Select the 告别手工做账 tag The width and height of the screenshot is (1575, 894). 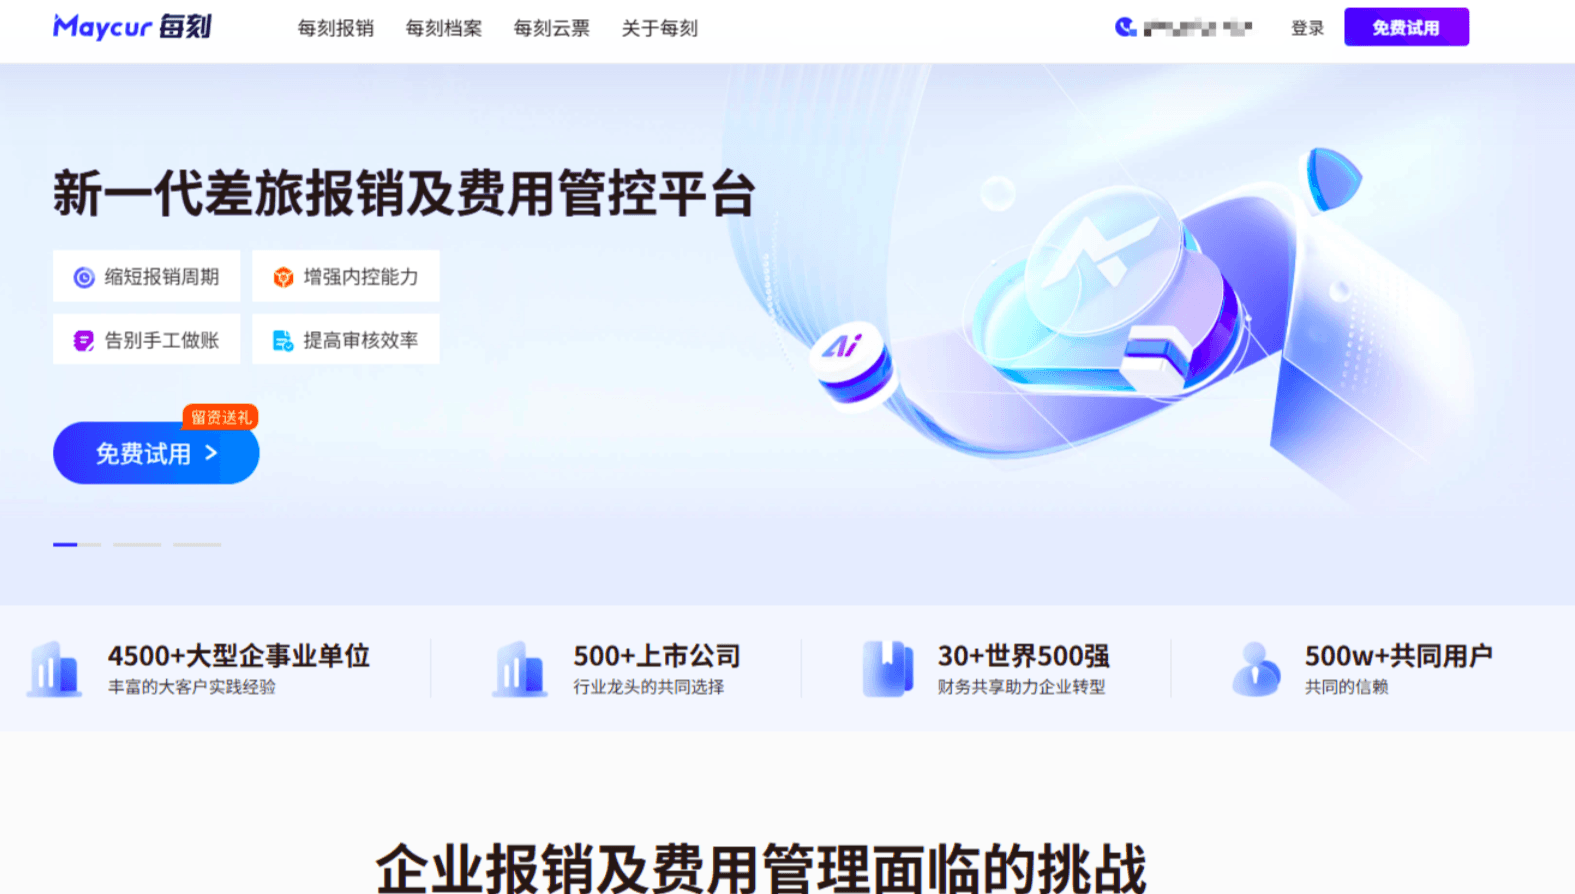point(146,339)
